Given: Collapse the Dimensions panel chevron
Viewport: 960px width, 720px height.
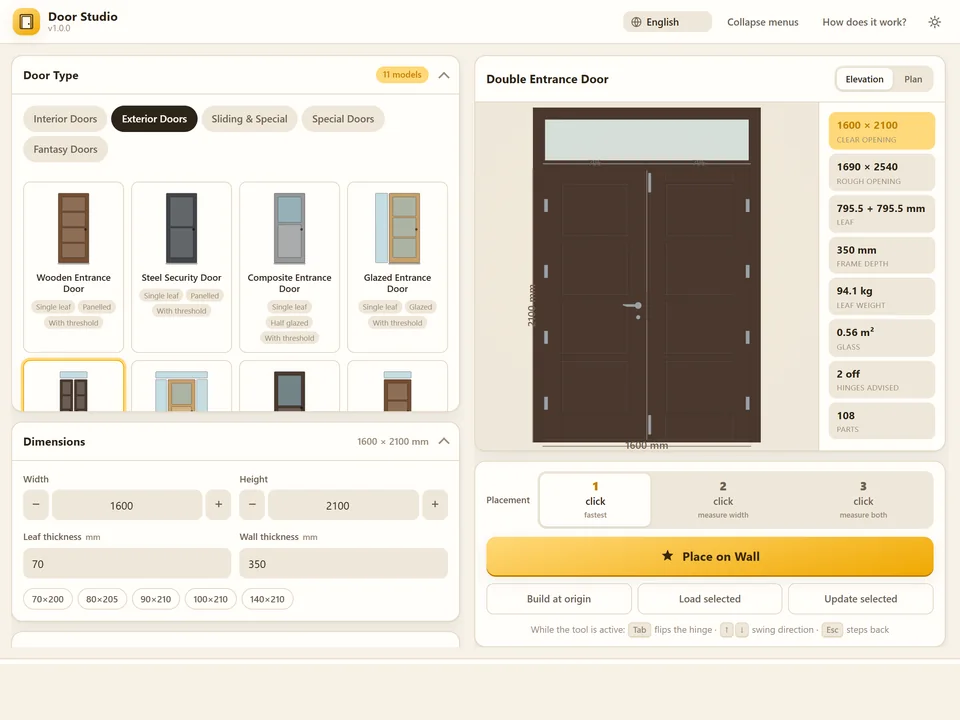Looking at the screenshot, I should (x=444, y=441).
